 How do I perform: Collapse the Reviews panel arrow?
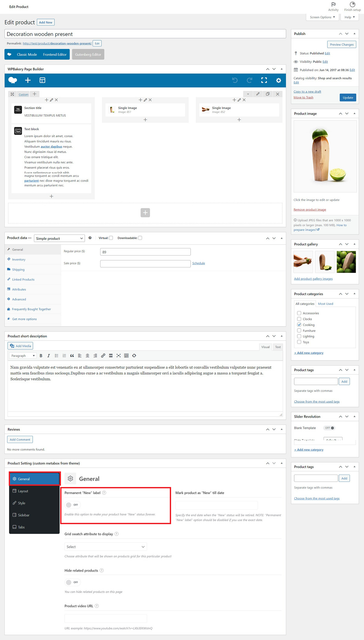pyautogui.click(x=282, y=429)
